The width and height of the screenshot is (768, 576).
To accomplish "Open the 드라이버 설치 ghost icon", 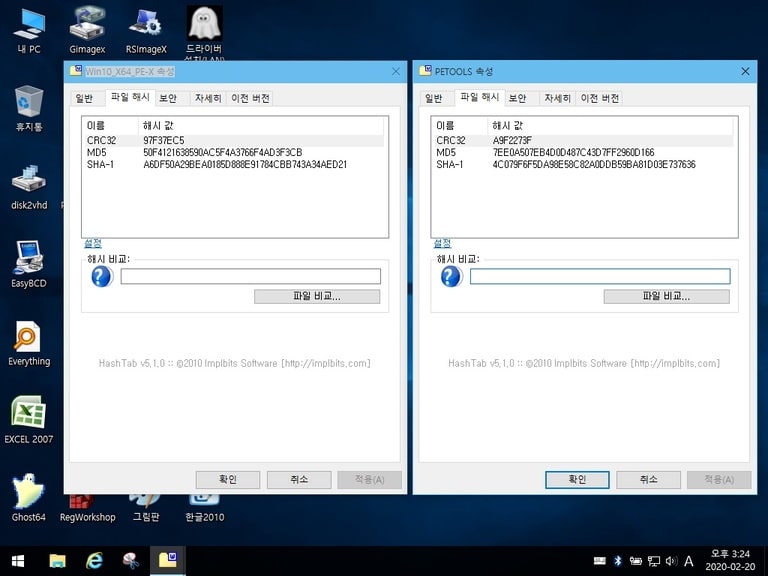I will click(x=204, y=32).
